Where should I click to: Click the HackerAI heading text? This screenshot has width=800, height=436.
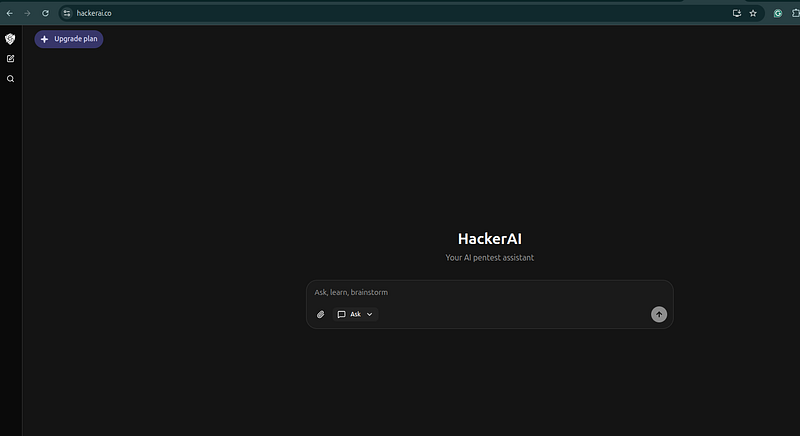coord(490,239)
